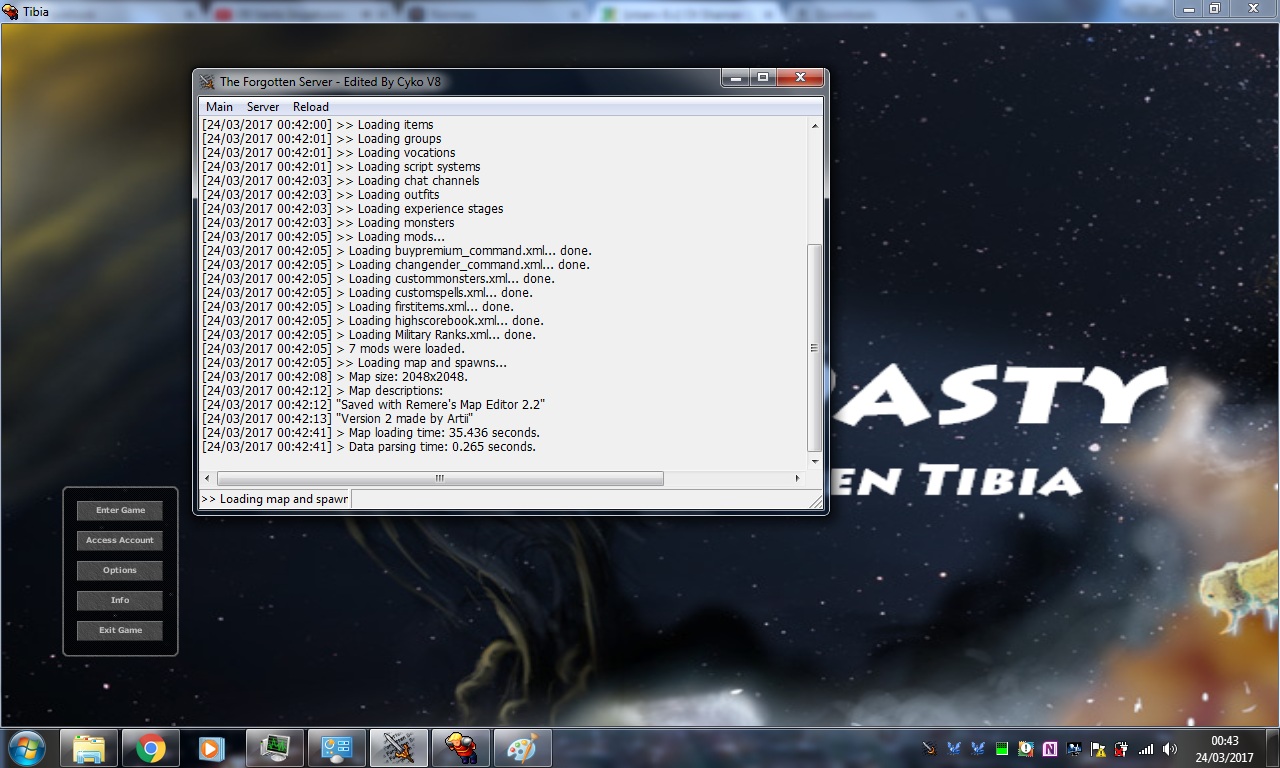
Task: Click Access Account button
Action: pyautogui.click(x=120, y=540)
